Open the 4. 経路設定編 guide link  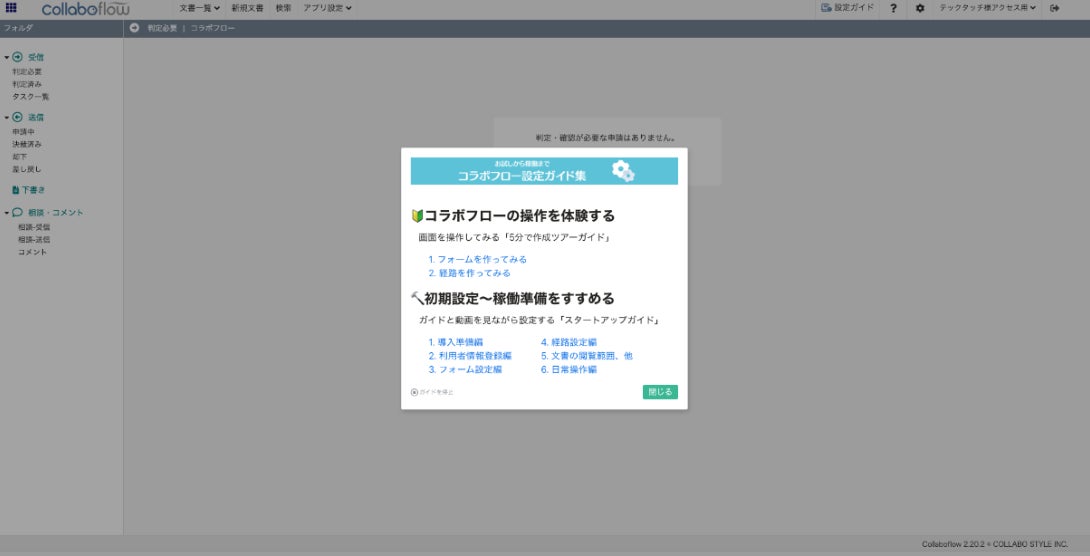[569, 342]
